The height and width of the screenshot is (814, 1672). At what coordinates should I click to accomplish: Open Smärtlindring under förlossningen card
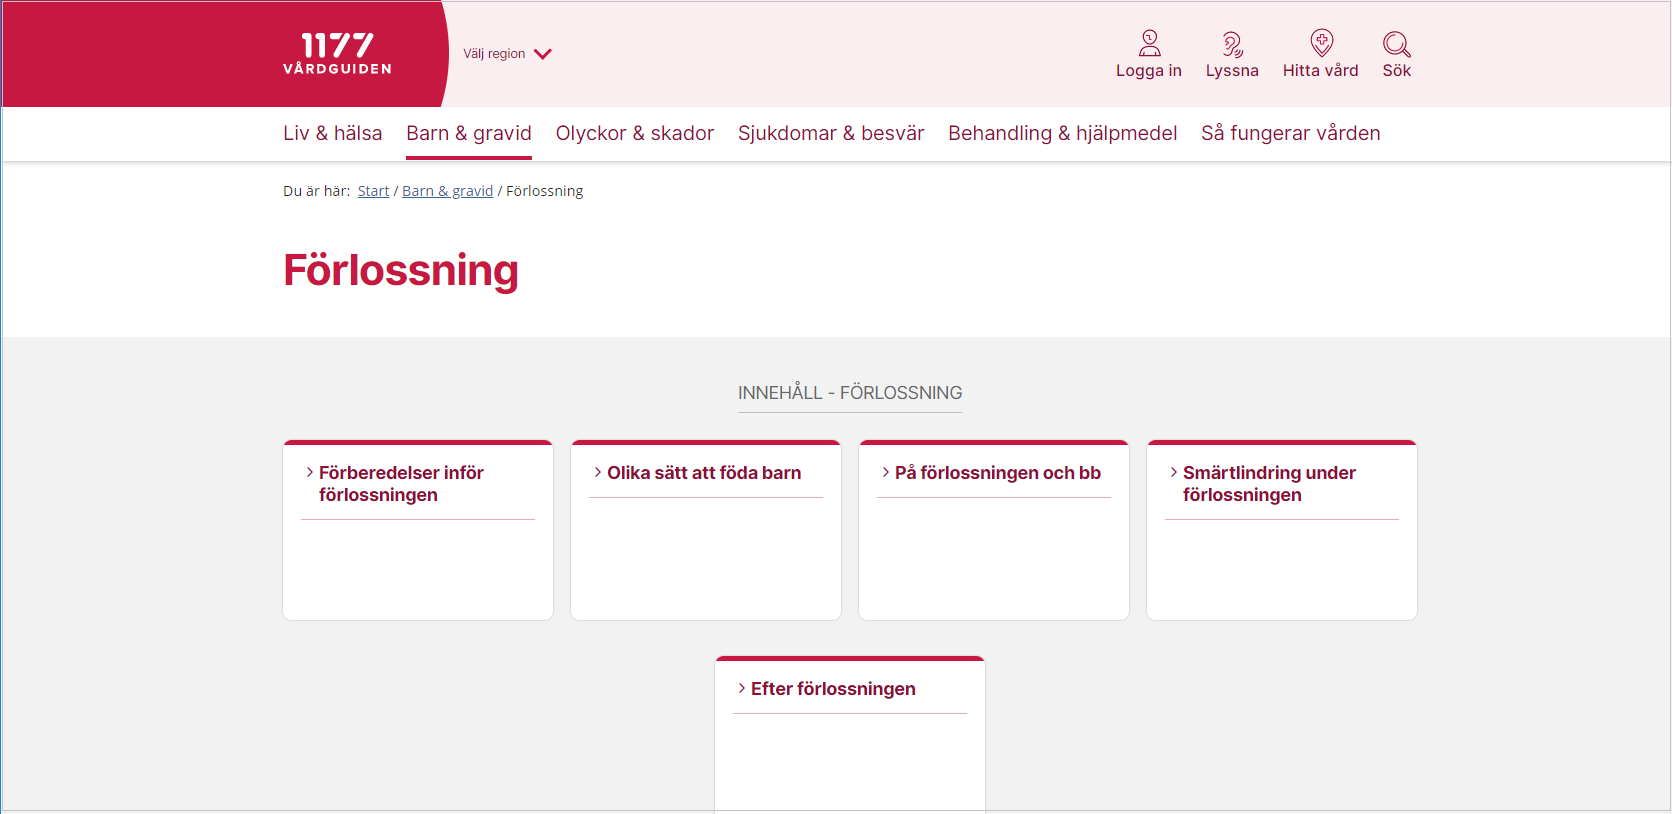pyautogui.click(x=1268, y=483)
